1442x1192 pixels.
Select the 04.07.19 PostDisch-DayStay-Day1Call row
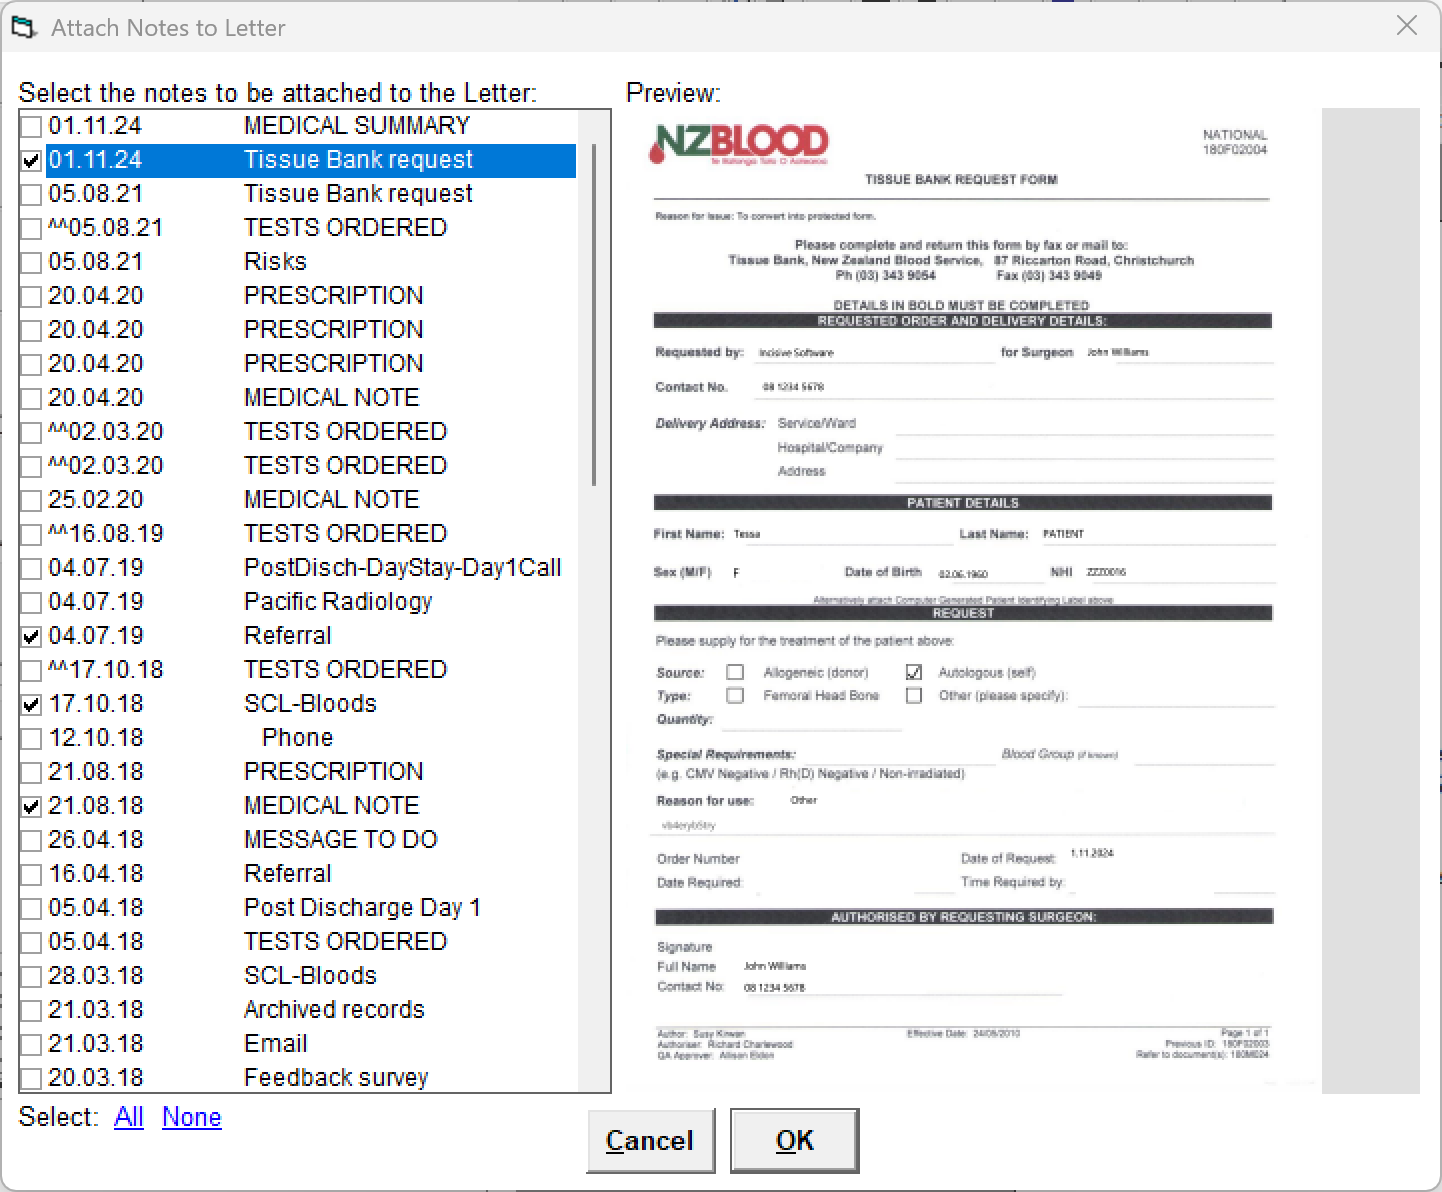point(311,568)
